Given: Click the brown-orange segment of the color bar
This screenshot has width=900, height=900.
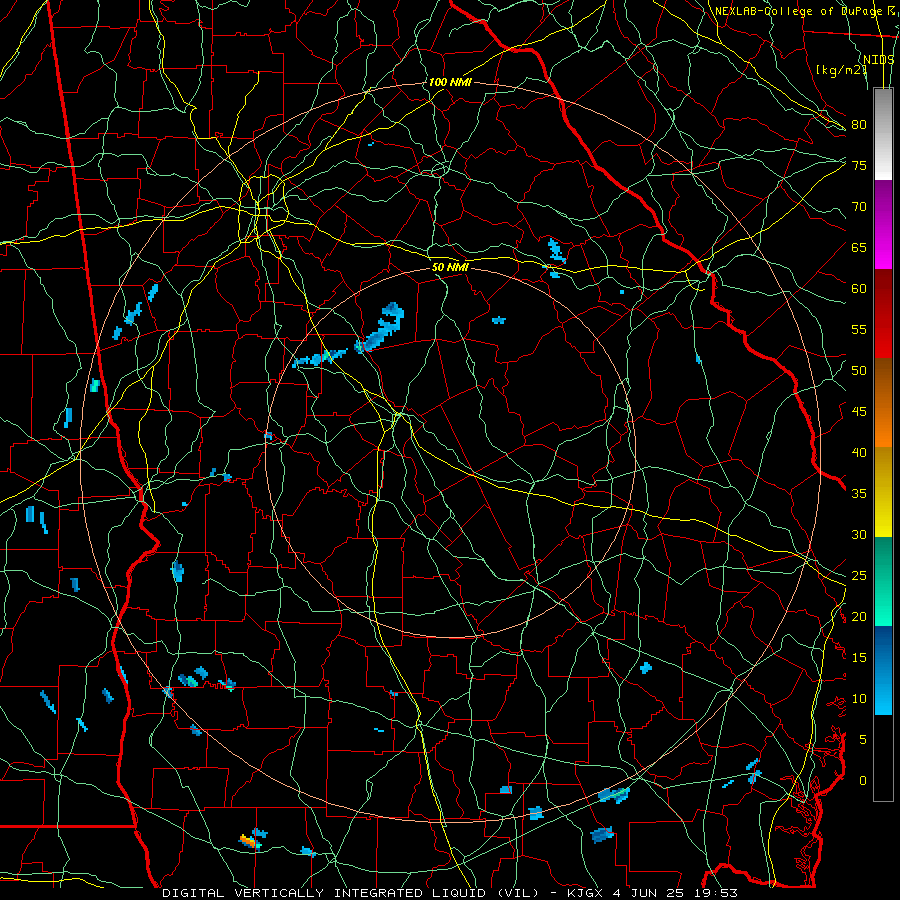Looking at the screenshot, I should [883, 402].
